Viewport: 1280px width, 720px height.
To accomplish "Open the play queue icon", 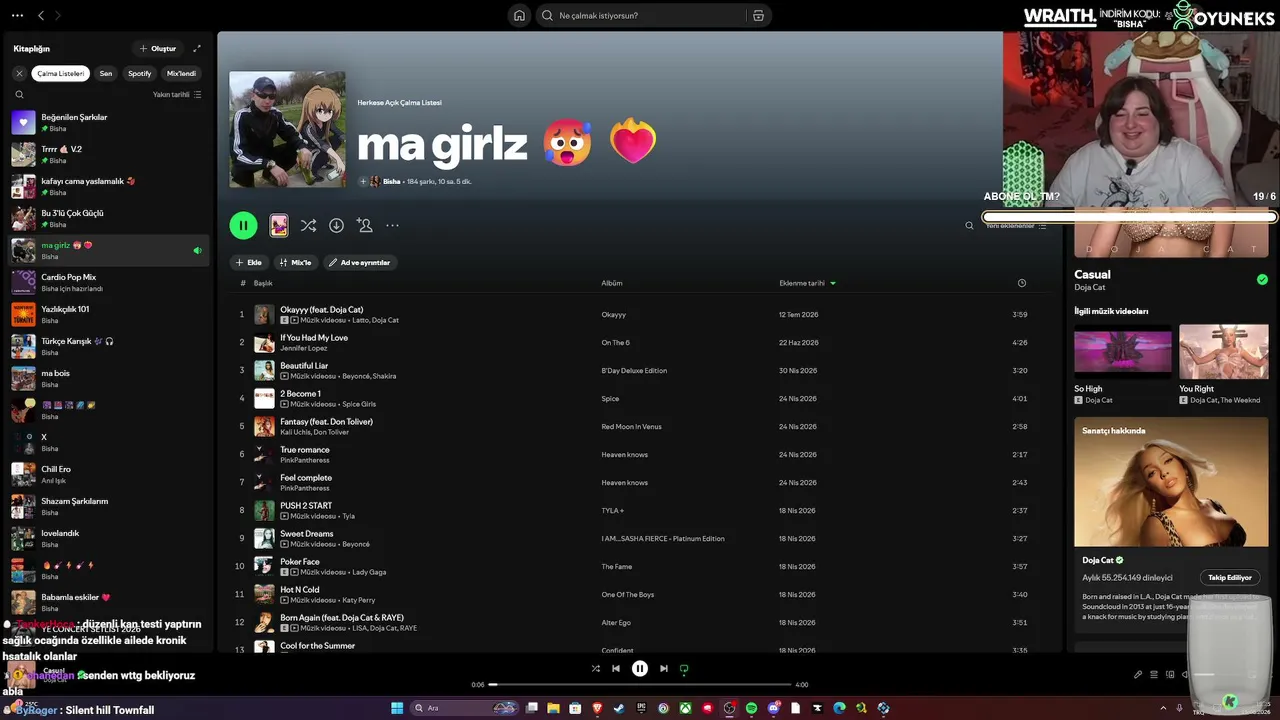I will point(1154,675).
